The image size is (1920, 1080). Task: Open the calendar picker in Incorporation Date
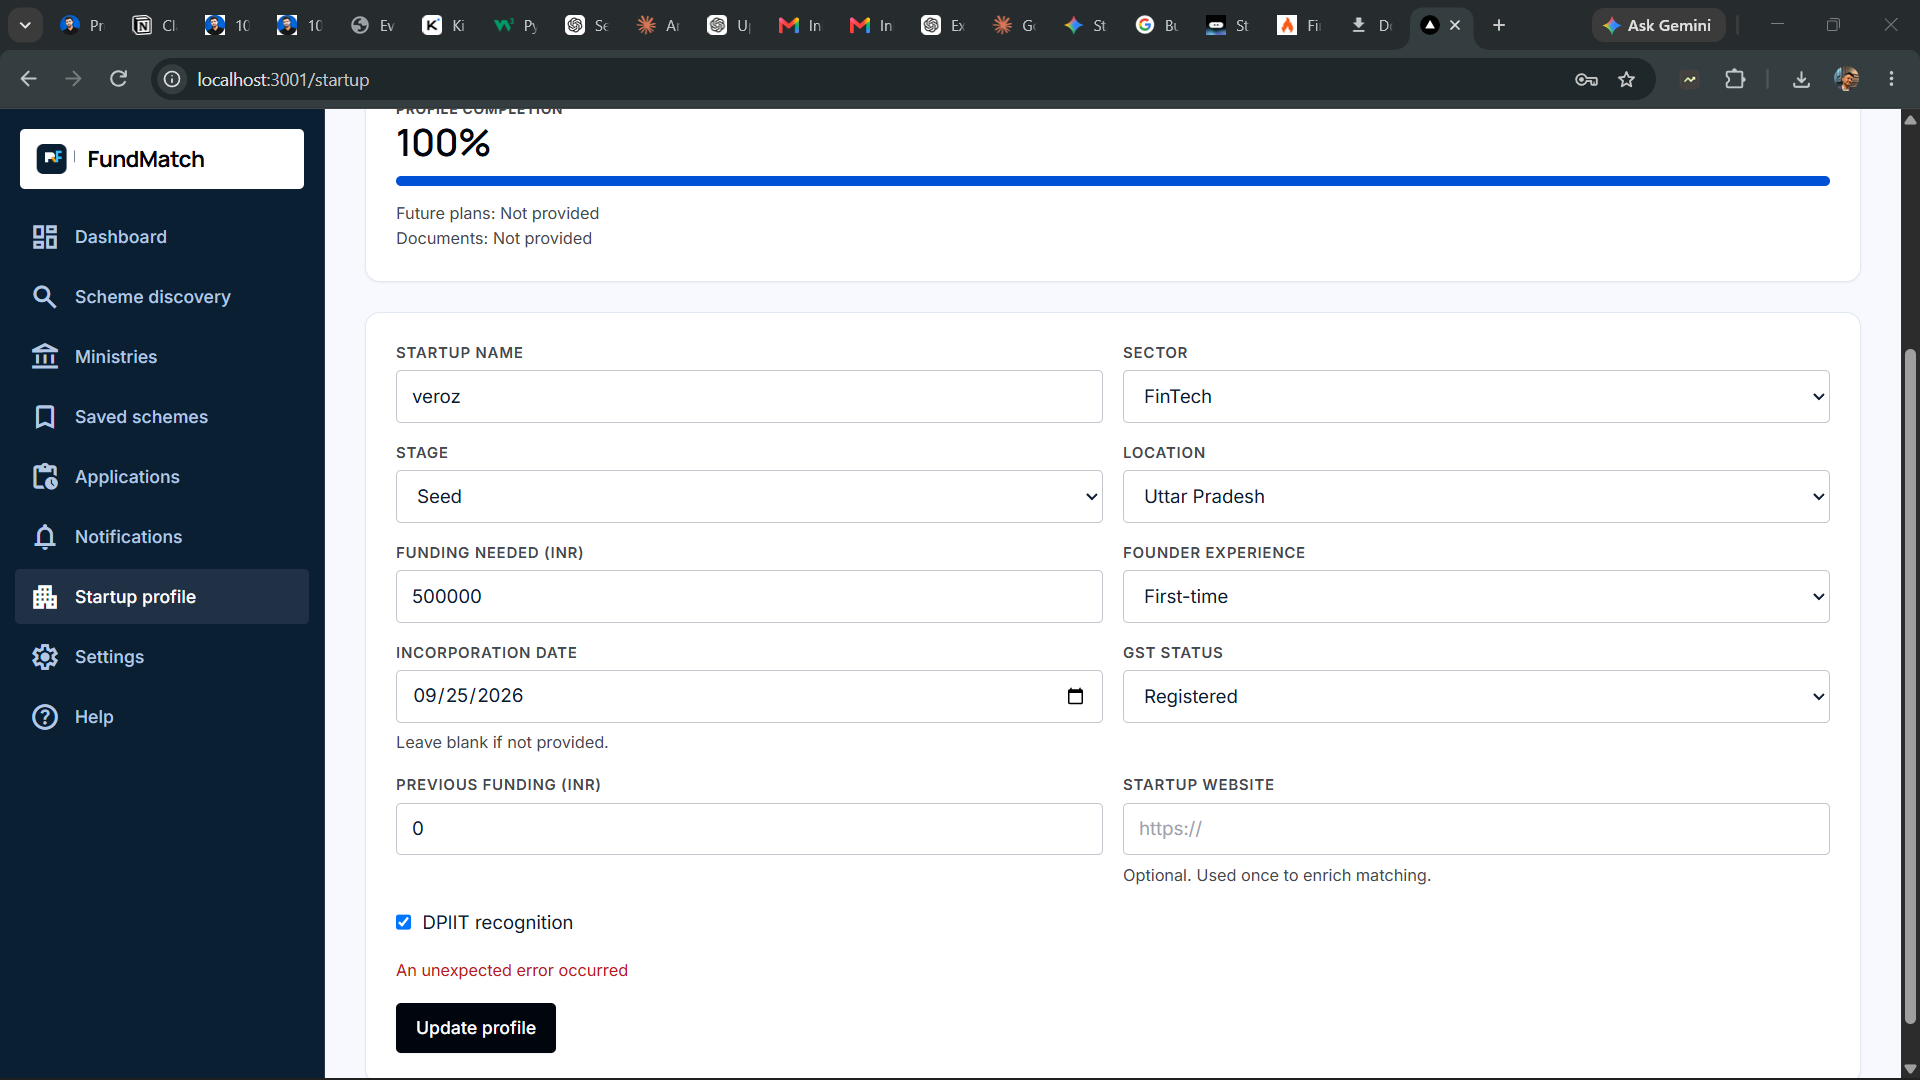(x=1075, y=696)
